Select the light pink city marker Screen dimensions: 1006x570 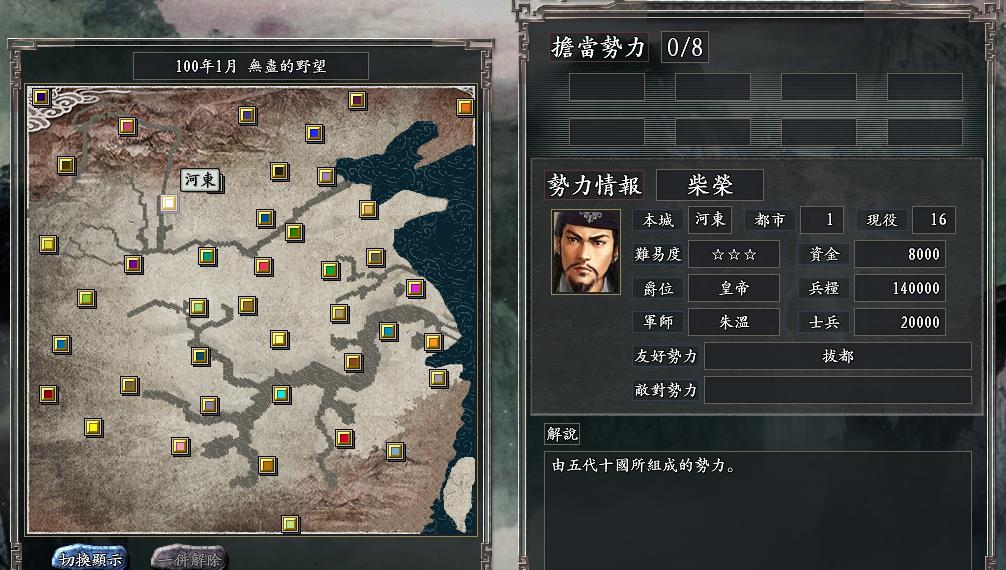[180, 445]
